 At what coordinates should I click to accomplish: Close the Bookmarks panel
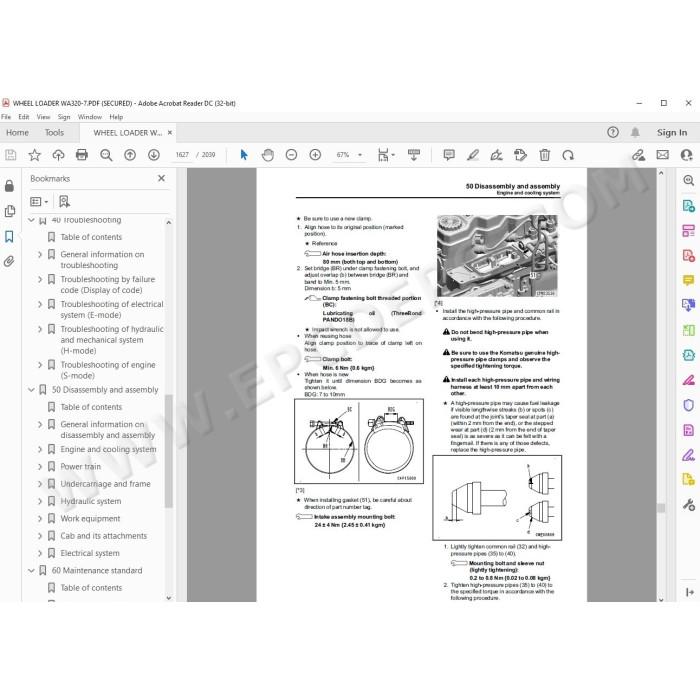point(161,178)
